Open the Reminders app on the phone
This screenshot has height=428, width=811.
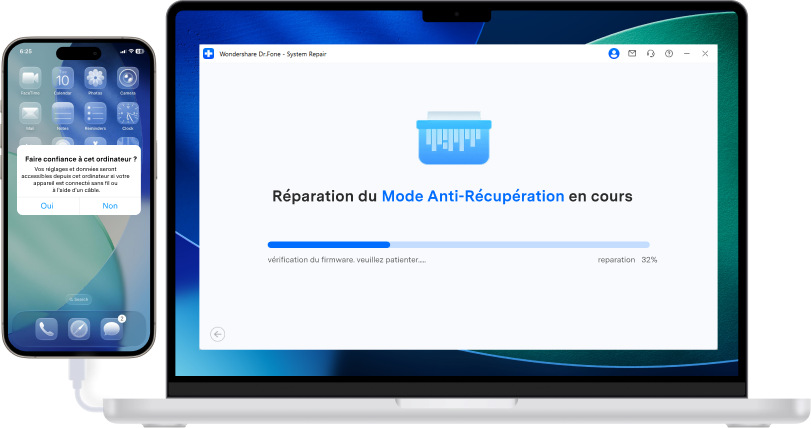[x=95, y=113]
